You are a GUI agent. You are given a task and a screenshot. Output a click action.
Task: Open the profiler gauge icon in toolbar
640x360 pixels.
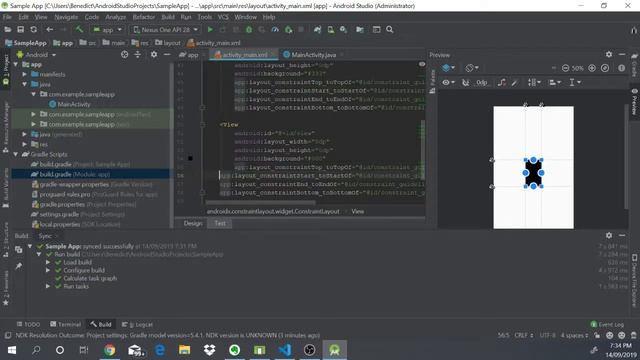tap(275, 29)
